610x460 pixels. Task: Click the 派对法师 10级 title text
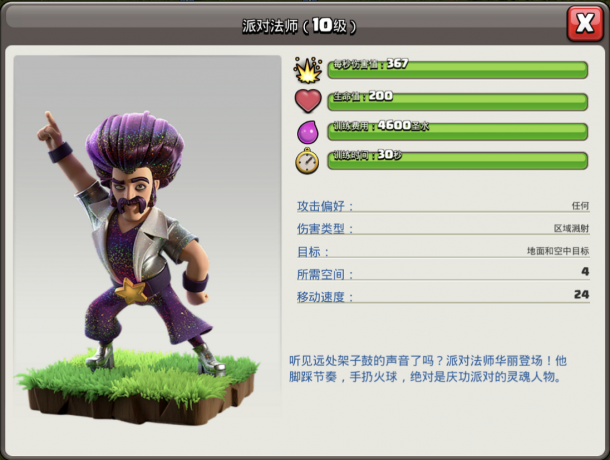click(299, 26)
